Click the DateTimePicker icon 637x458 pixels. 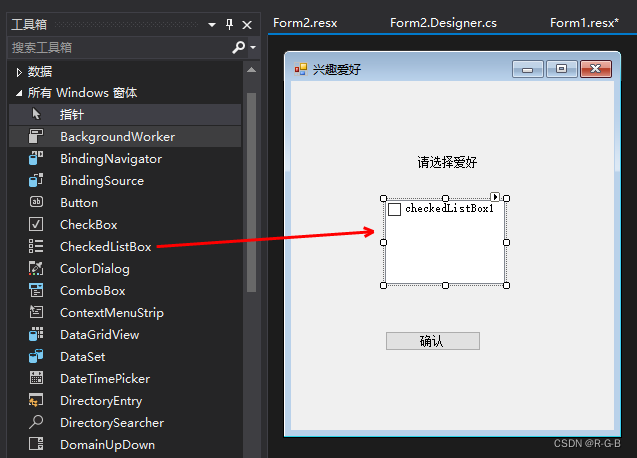(x=36, y=378)
